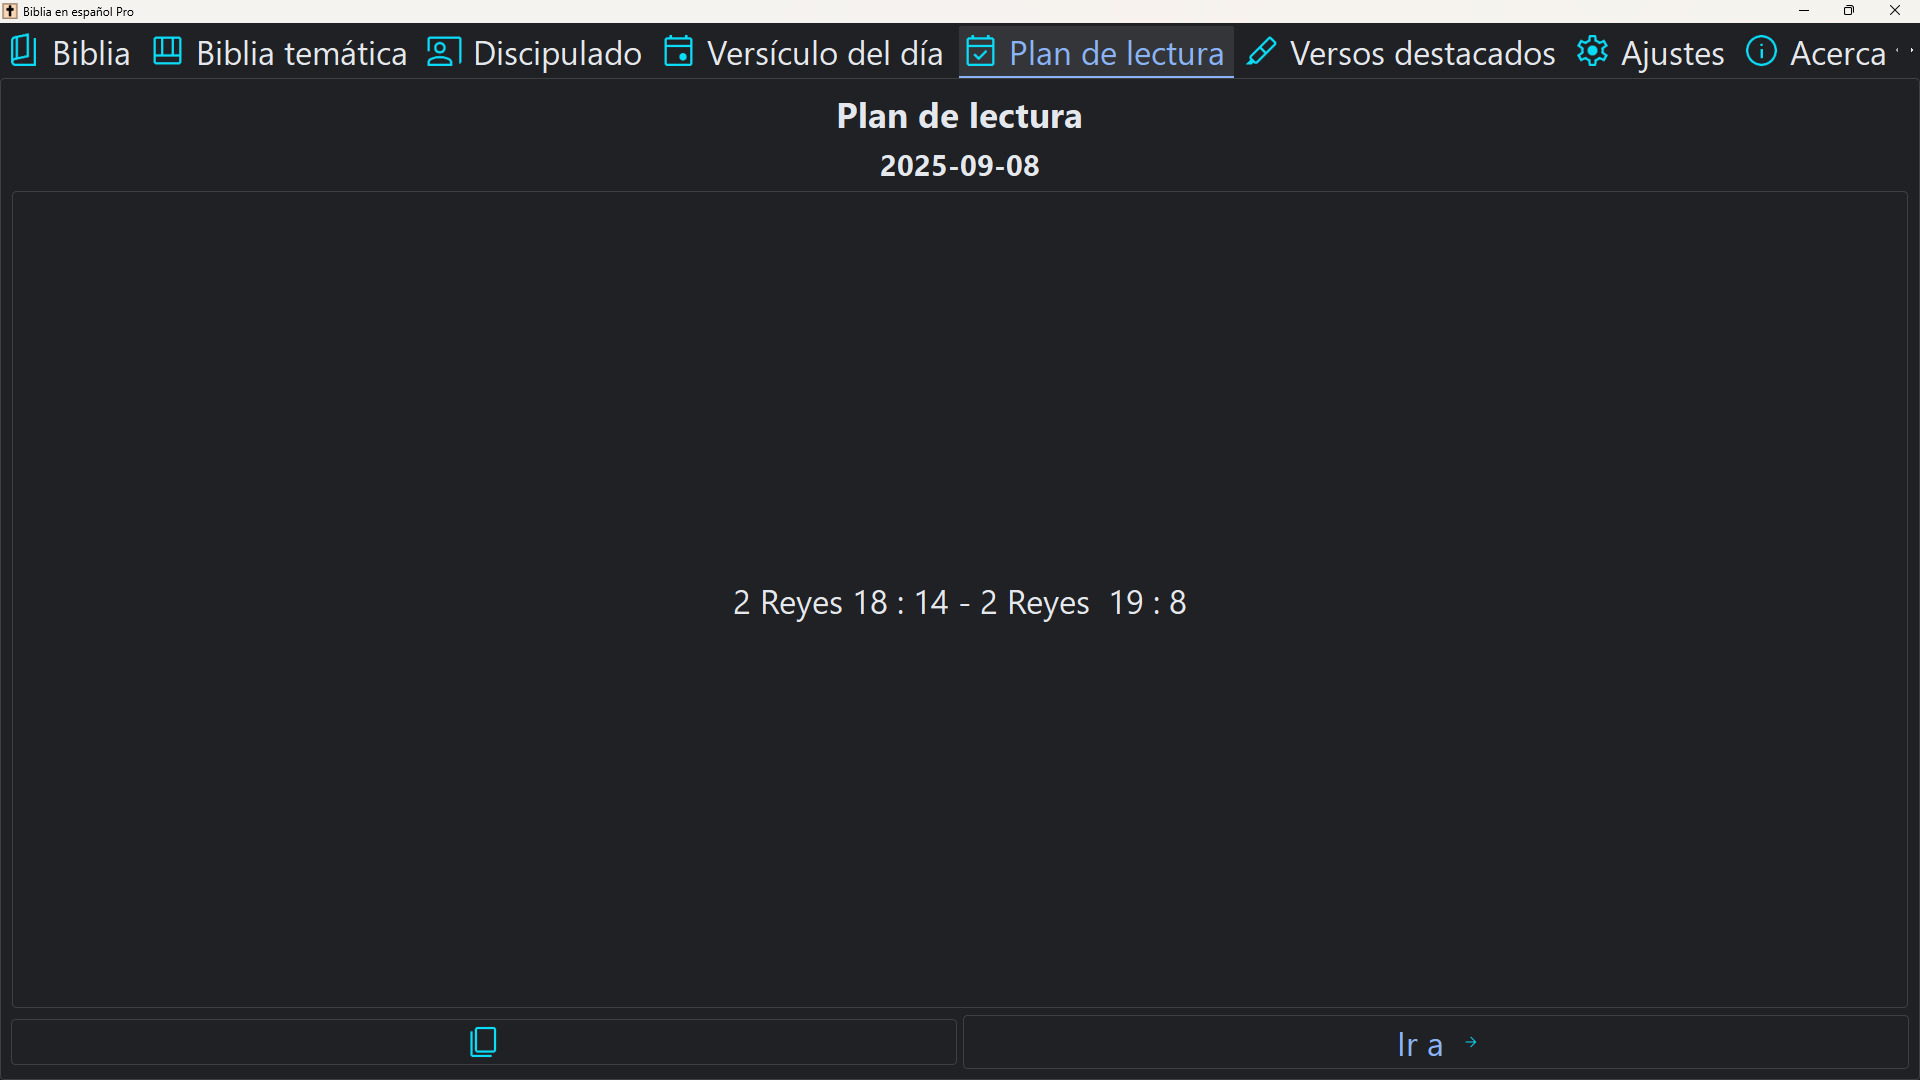This screenshot has height=1080, width=1920.
Task: Click the pen icon for Versos destacados
Action: coord(1263,51)
